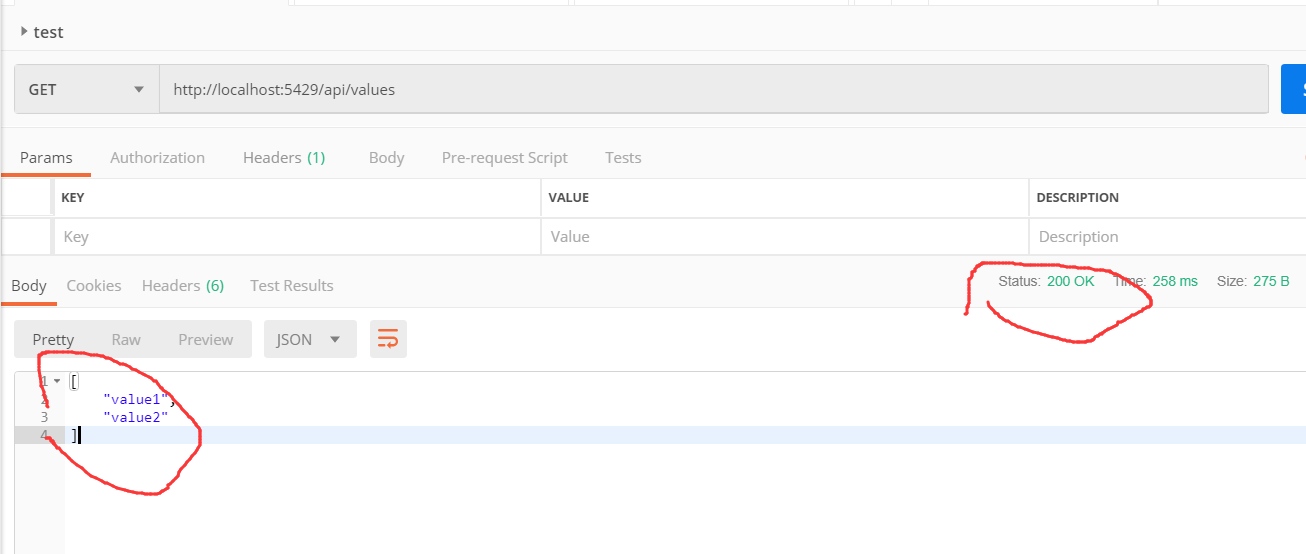The width and height of the screenshot is (1306, 554).
Task: Select the response Body tab
Action: tap(29, 285)
